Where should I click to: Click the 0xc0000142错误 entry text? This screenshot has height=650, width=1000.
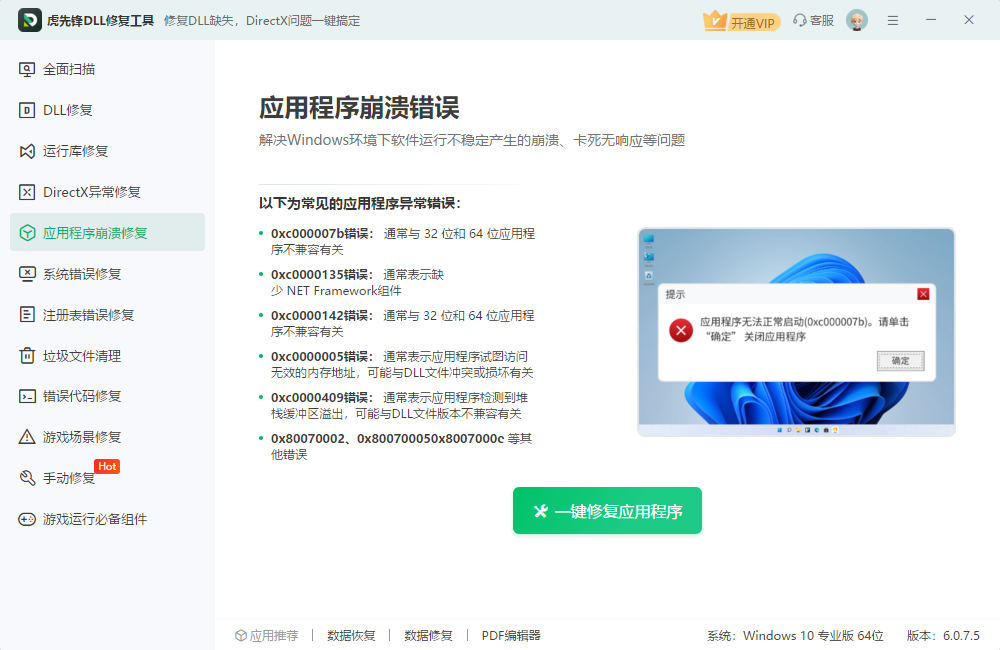tap(402, 323)
